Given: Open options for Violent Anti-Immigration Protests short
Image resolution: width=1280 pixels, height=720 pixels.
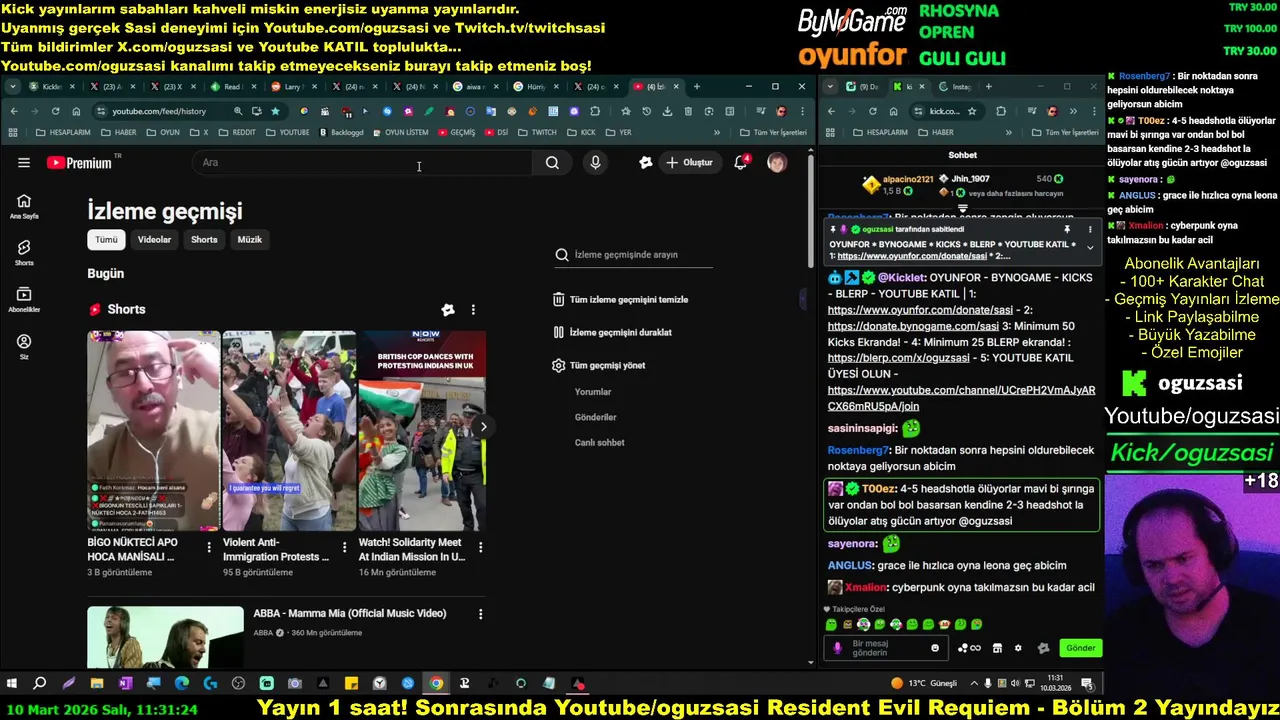Looking at the screenshot, I should (x=345, y=547).
